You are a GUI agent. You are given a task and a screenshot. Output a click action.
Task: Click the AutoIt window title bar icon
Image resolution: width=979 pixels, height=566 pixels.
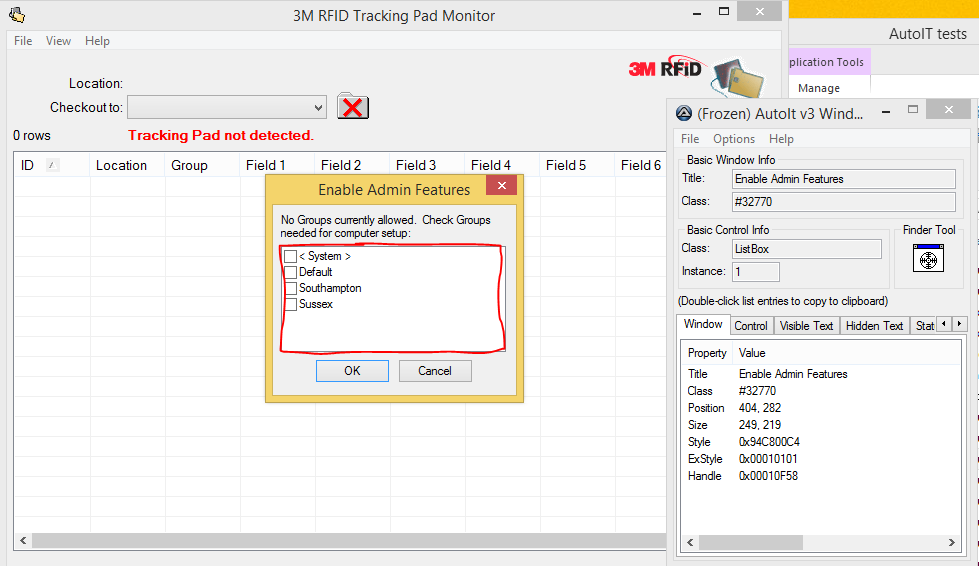[684, 113]
